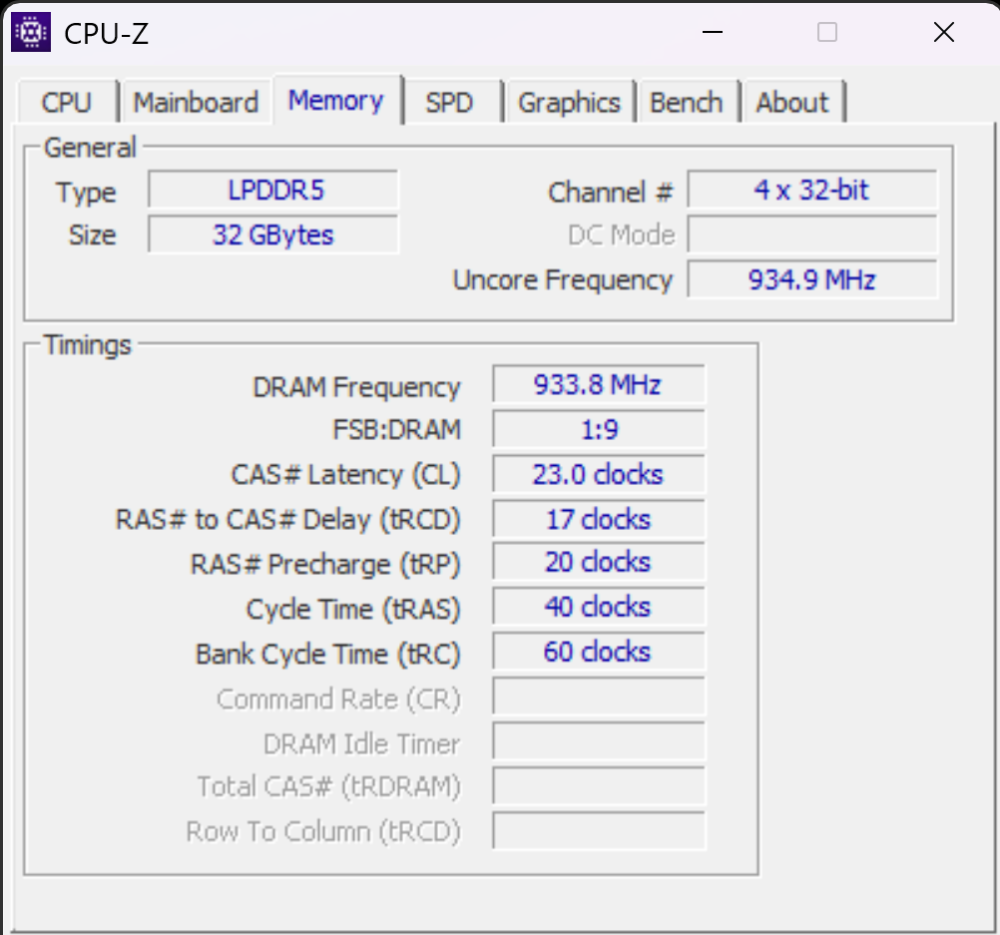Switch to the CPU tab
This screenshot has width=1000, height=935.
(x=67, y=102)
